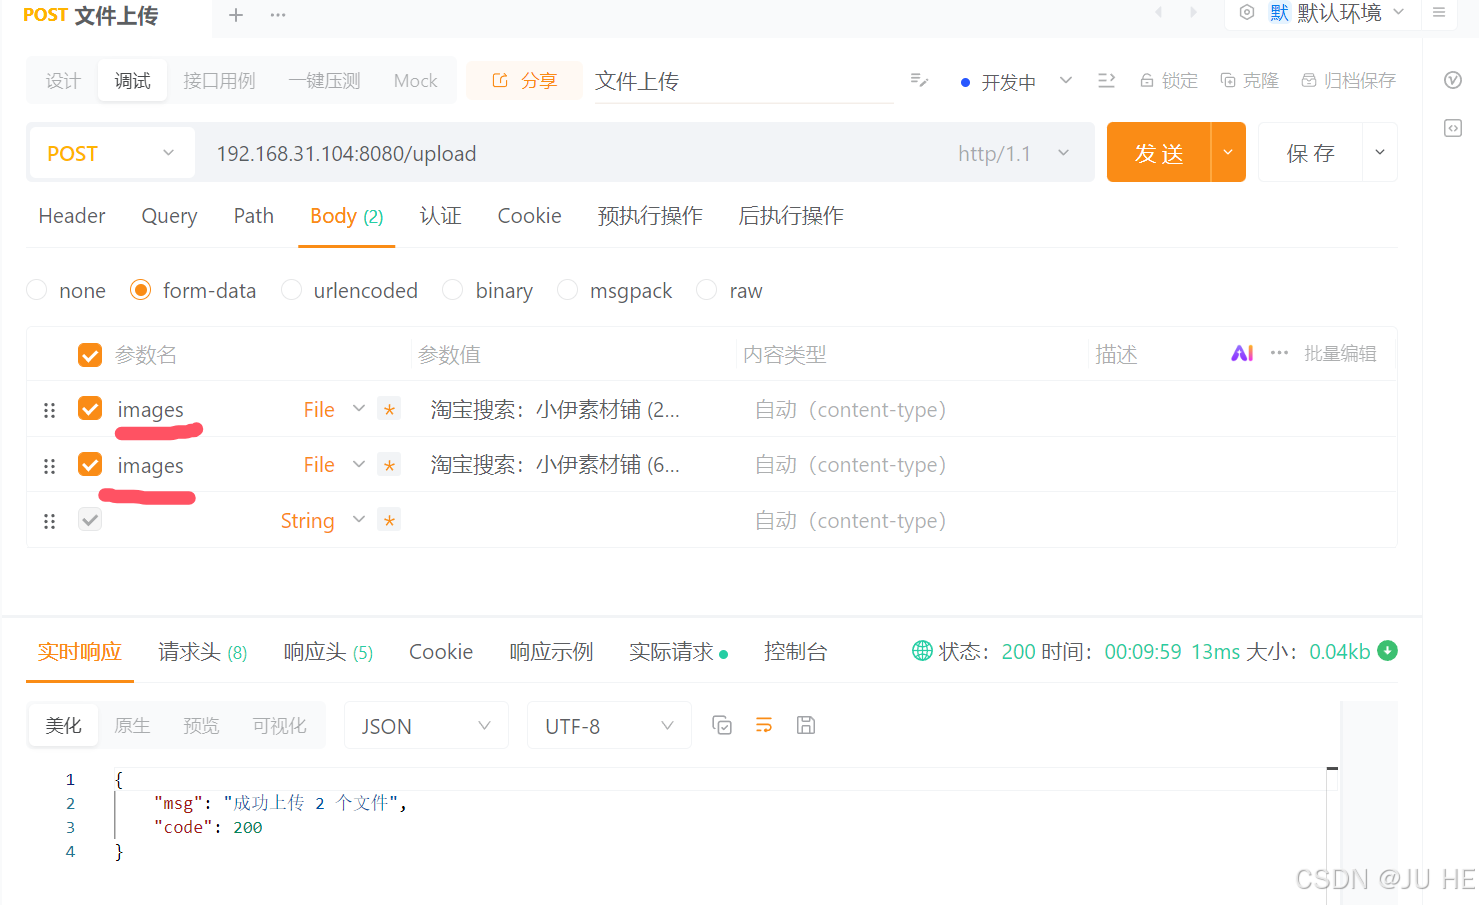The image size is (1479, 905).
Task: Click the right sidebar V circle icon
Action: coord(1453,80)
